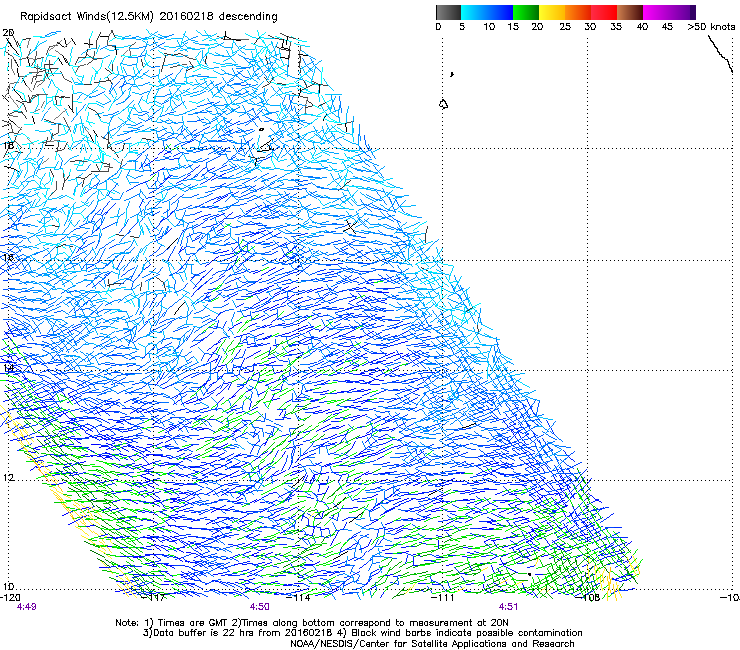Click the note 'Data buffer is 22 hrs from 20160218'
The height and width of the screenshot is (650, 740).
[x=239, y=633]
